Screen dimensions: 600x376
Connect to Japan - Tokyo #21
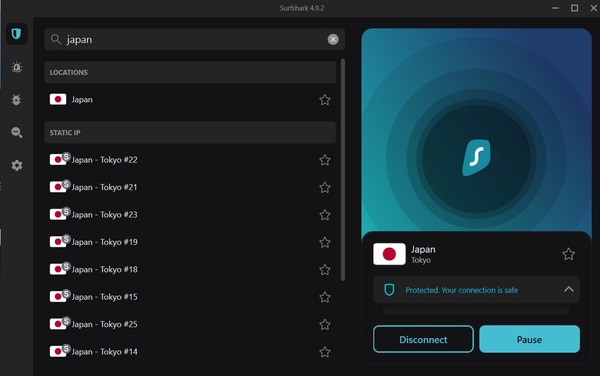tap(190, 187)
